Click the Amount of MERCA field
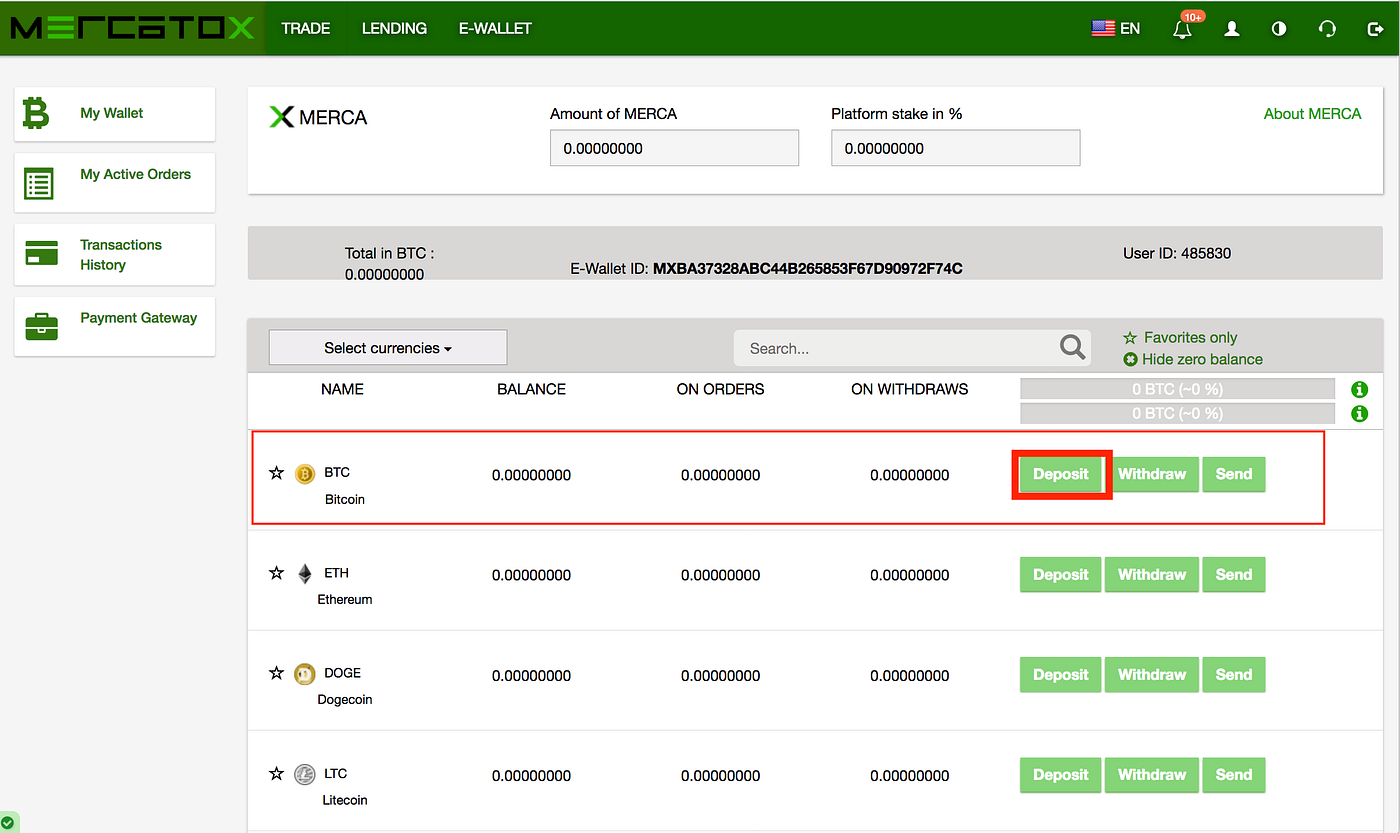Viewport: 1400px width, 833px height. tap(674, 148)
